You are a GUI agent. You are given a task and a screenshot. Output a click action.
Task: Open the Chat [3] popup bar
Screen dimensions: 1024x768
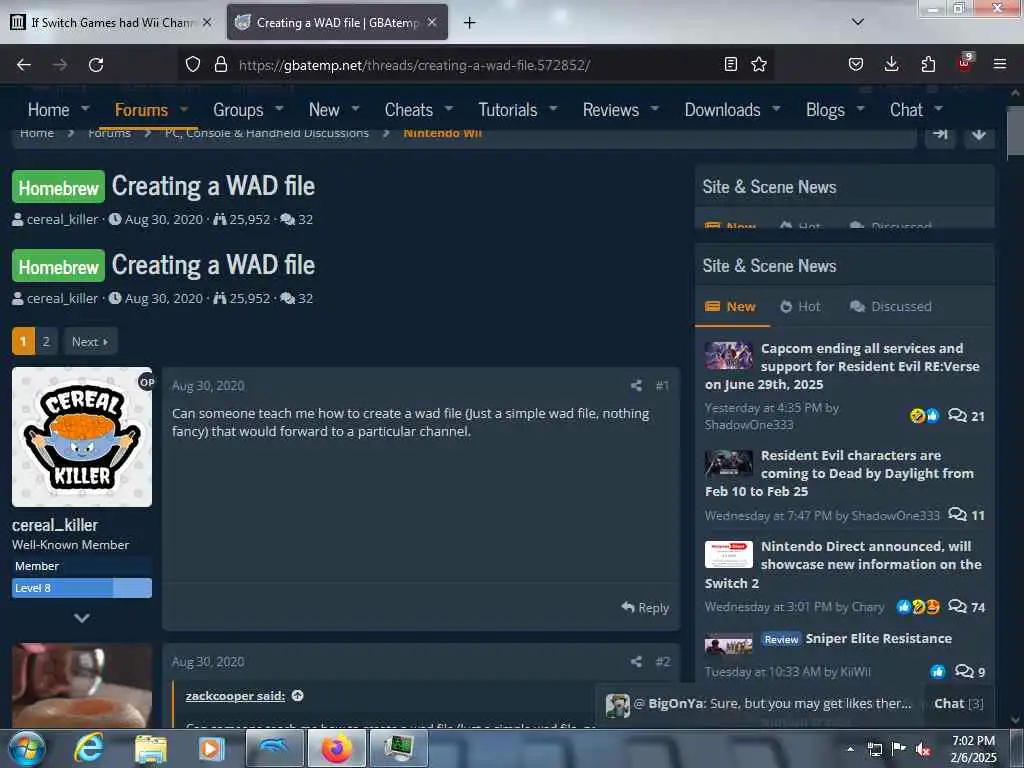coord(958,703)
